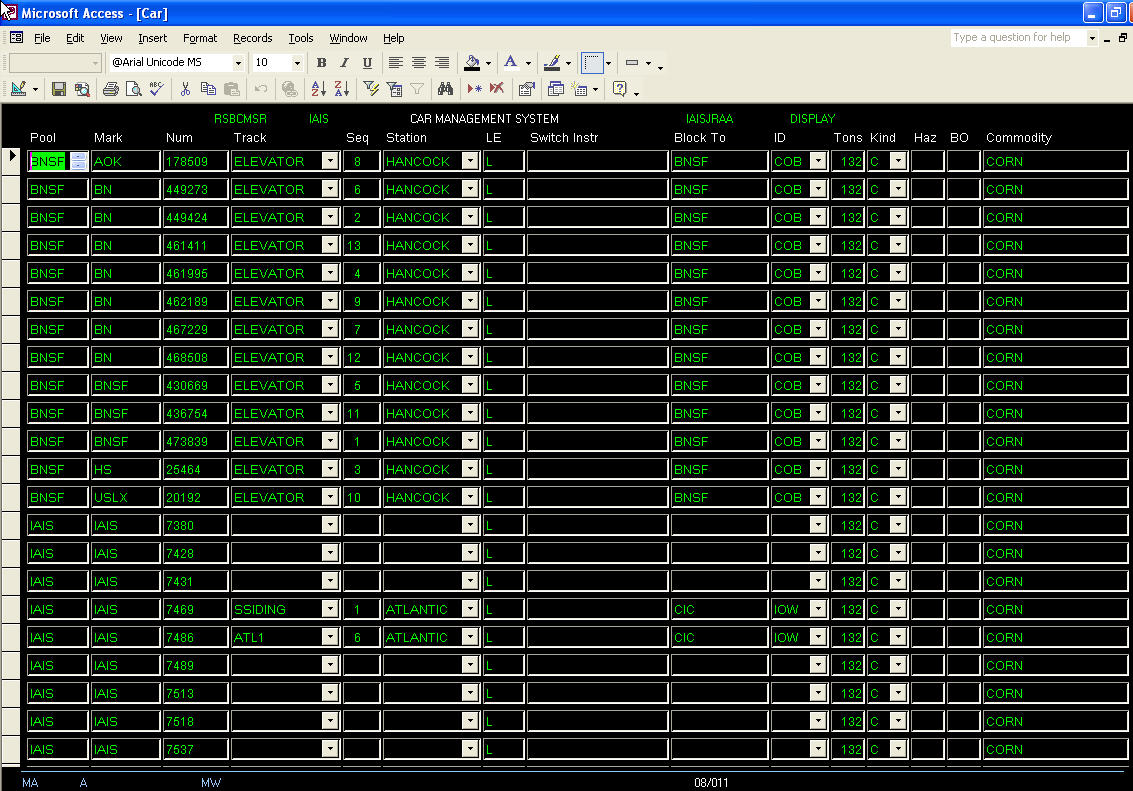Click the File Search icon
Screen dimensions: 1133x791
click(82, 89)
